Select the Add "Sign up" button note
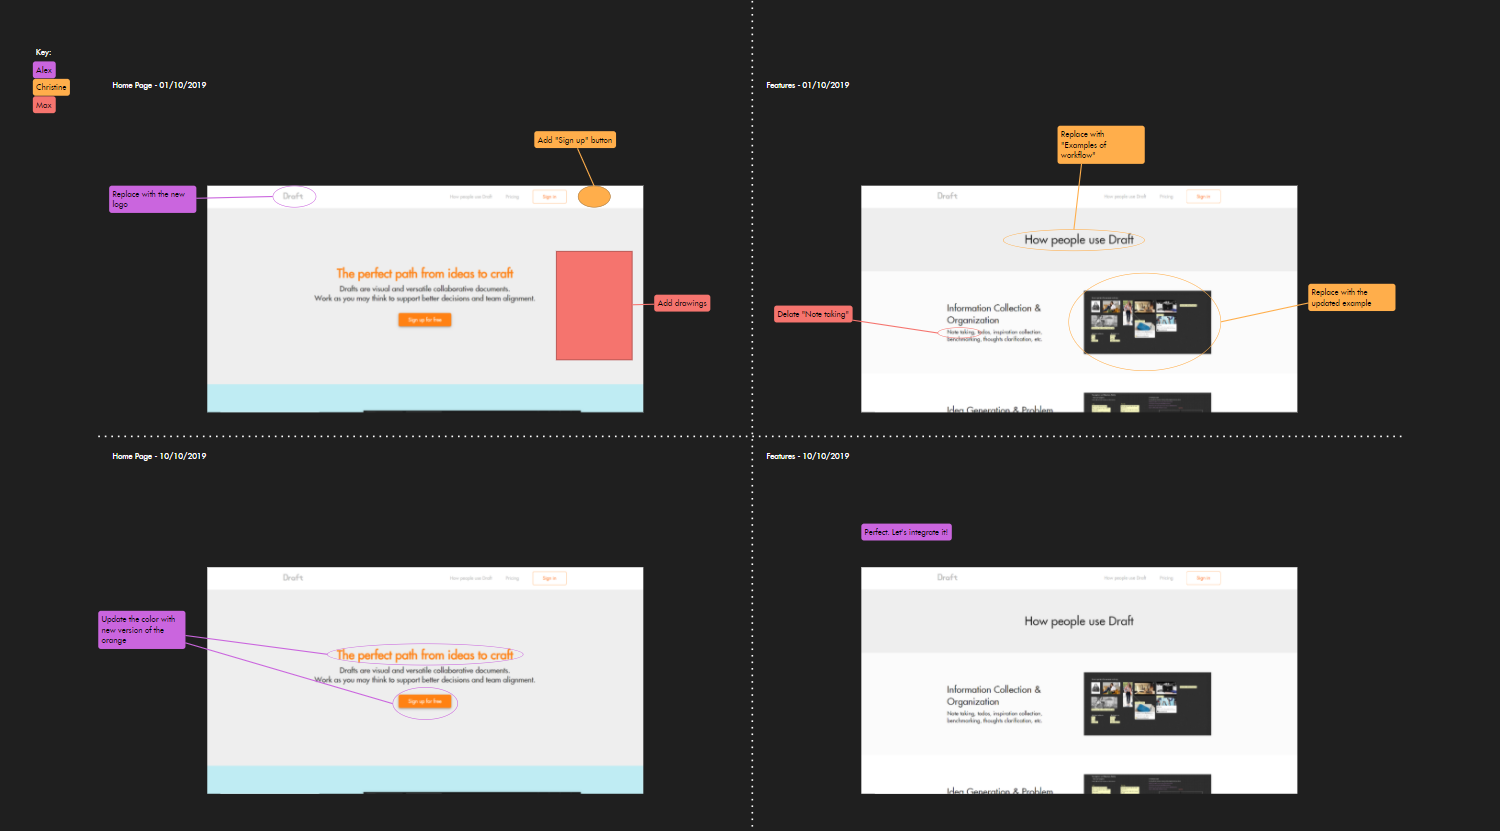Image resolution: width=1500 pixels, height=831 pixels. pos(575,140)
